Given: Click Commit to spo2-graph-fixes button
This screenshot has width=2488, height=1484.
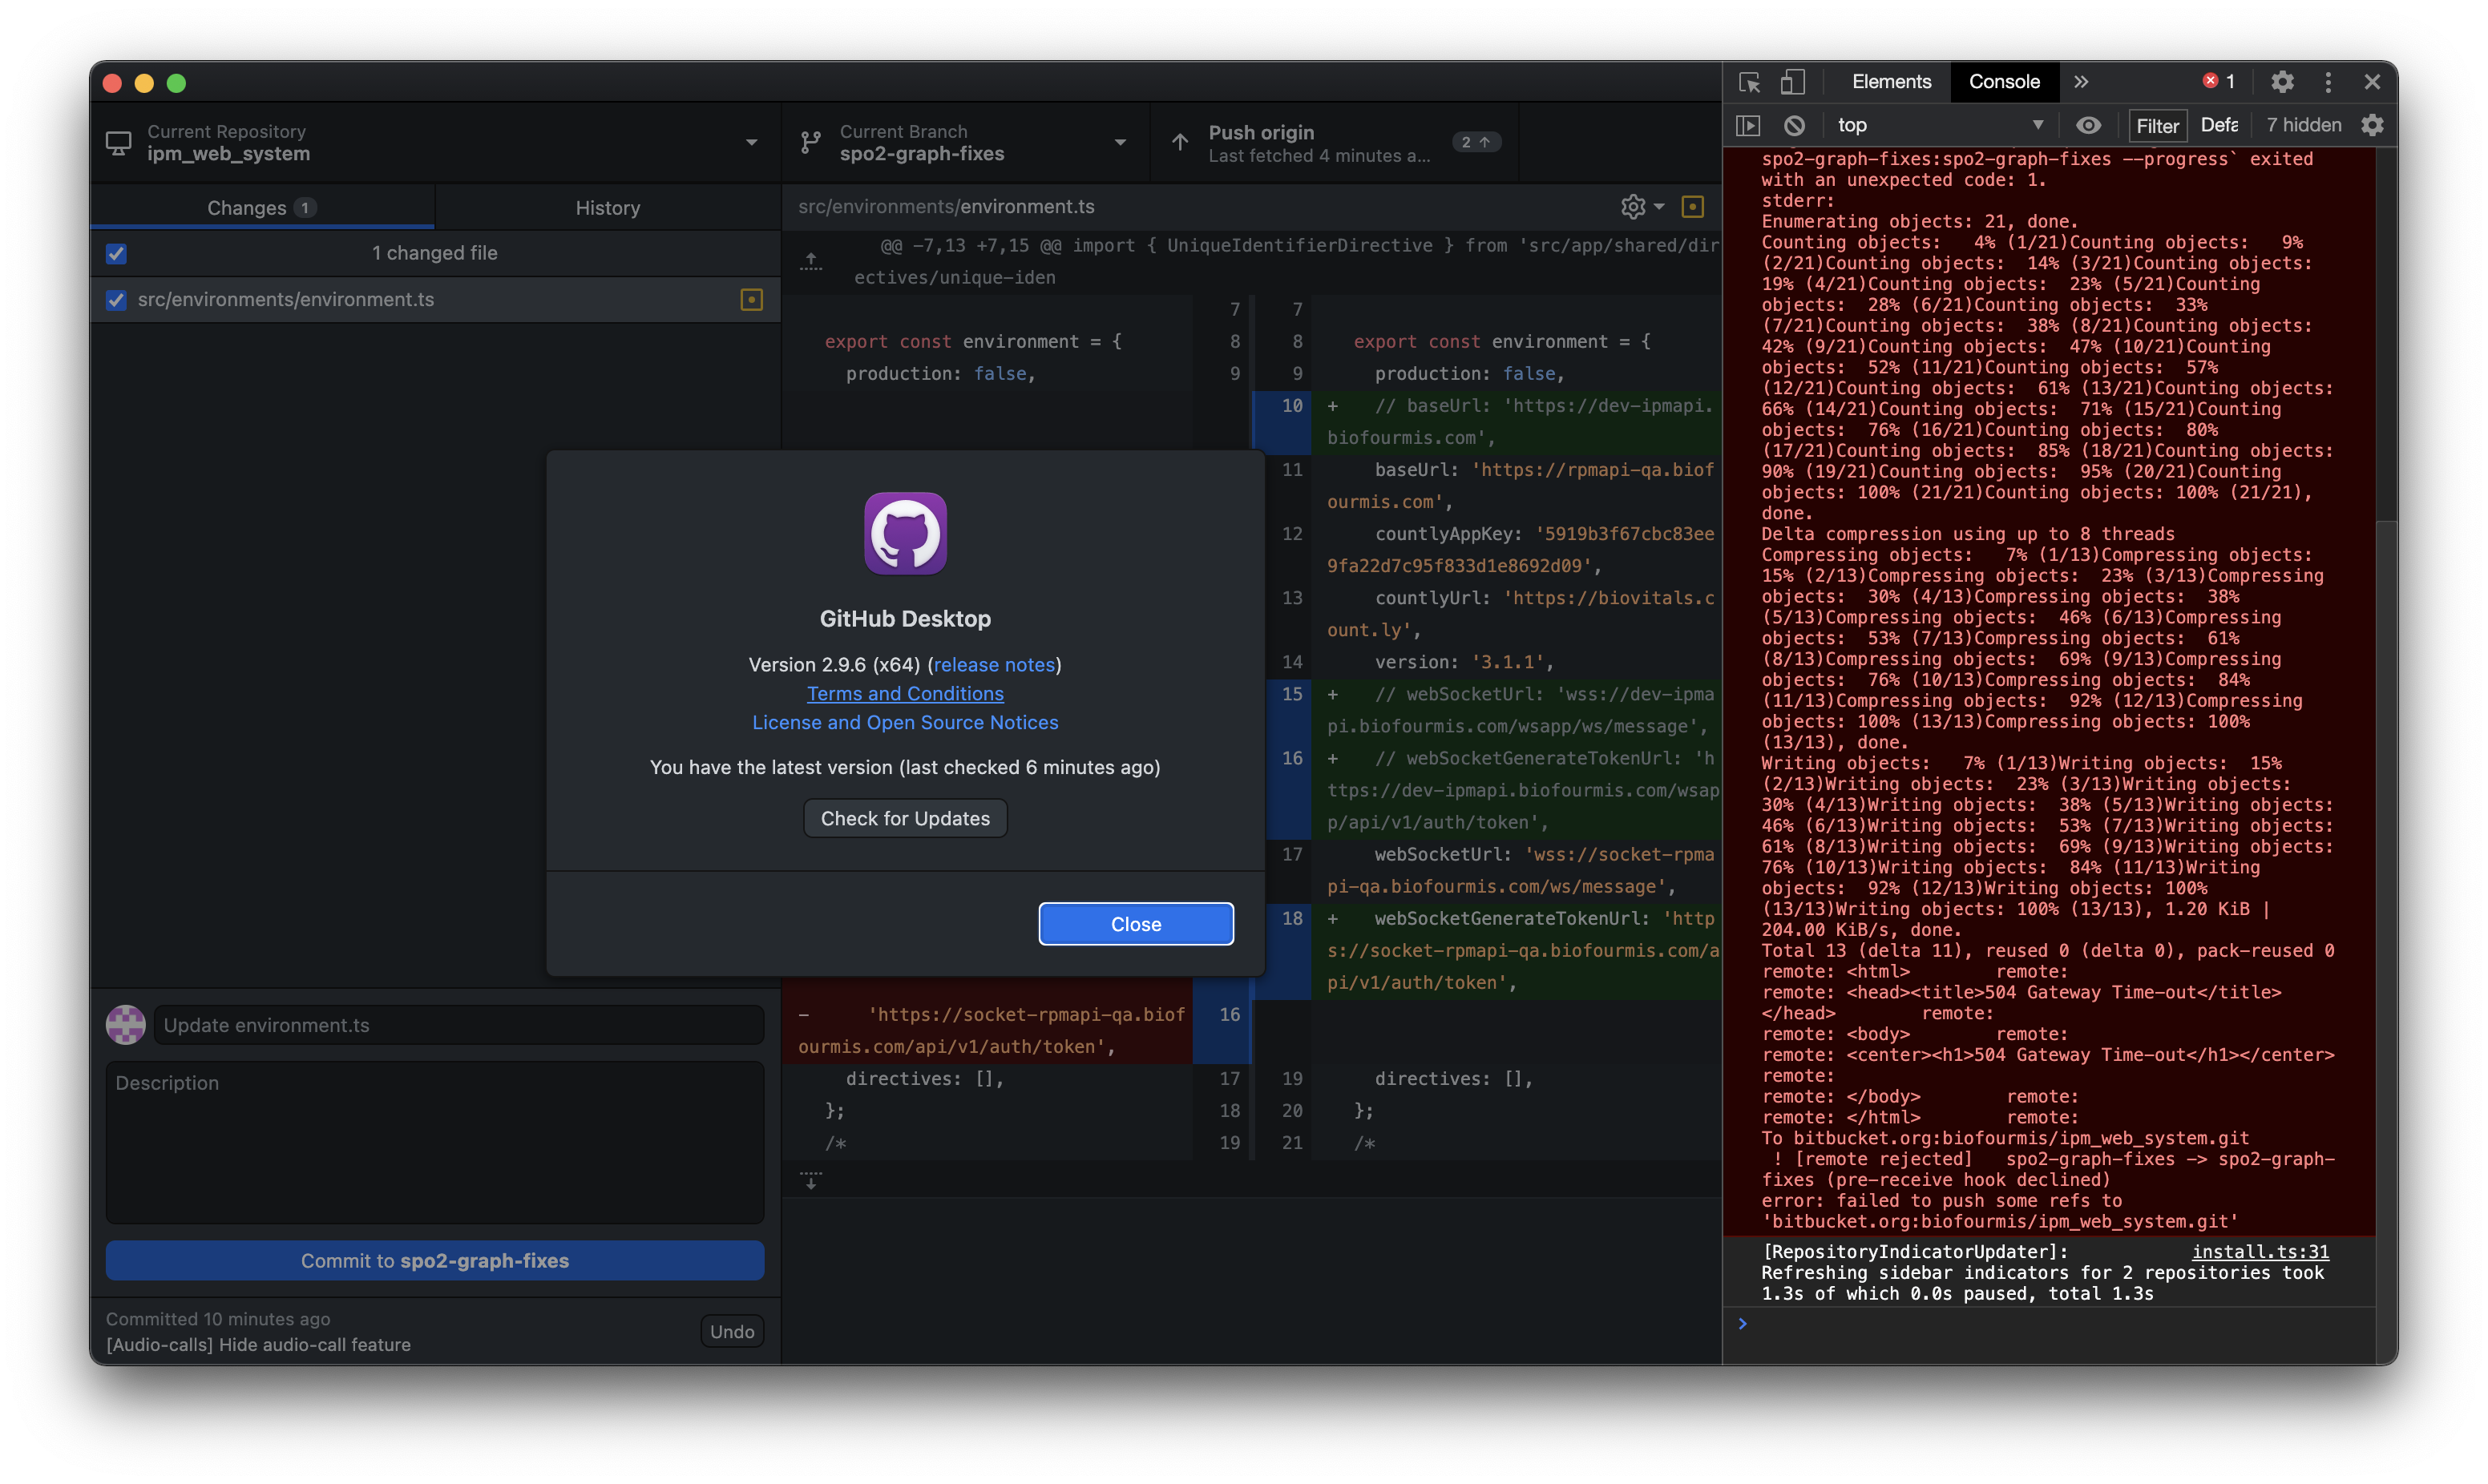Looking at the screenshot, I should point(435,1261).
